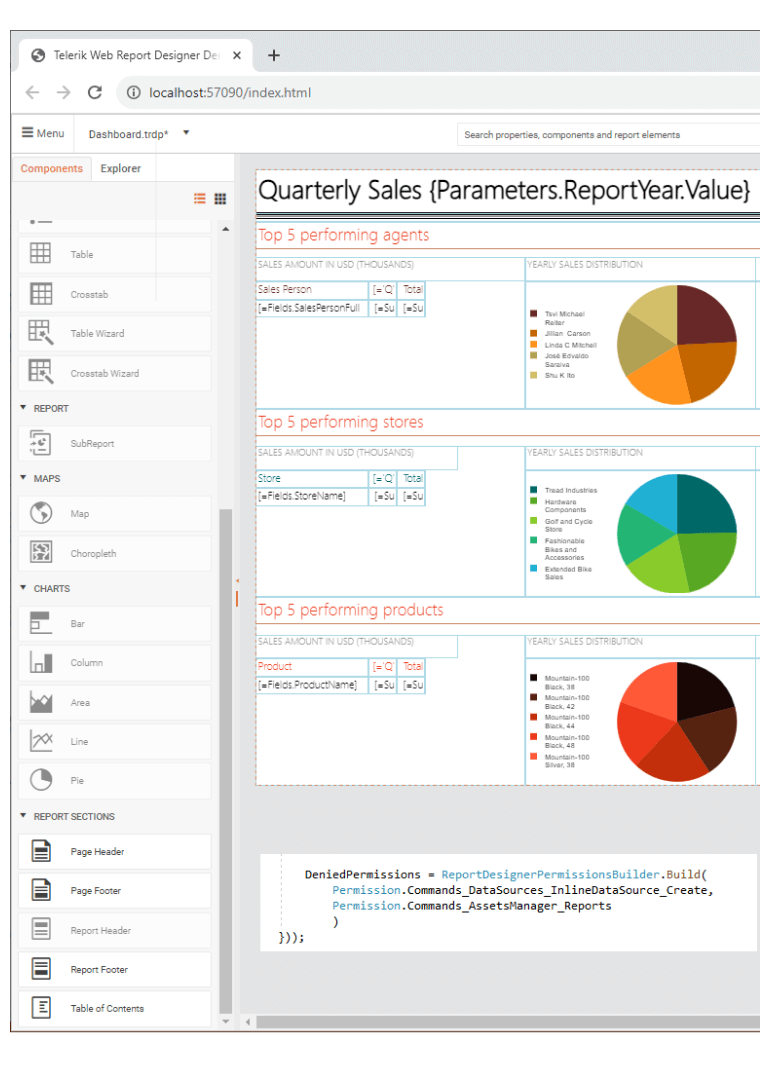The height and width of the screenshot is (1092, 770).
Task: Click the Tread Industries legend color swatch
Action: click(533, 490)
